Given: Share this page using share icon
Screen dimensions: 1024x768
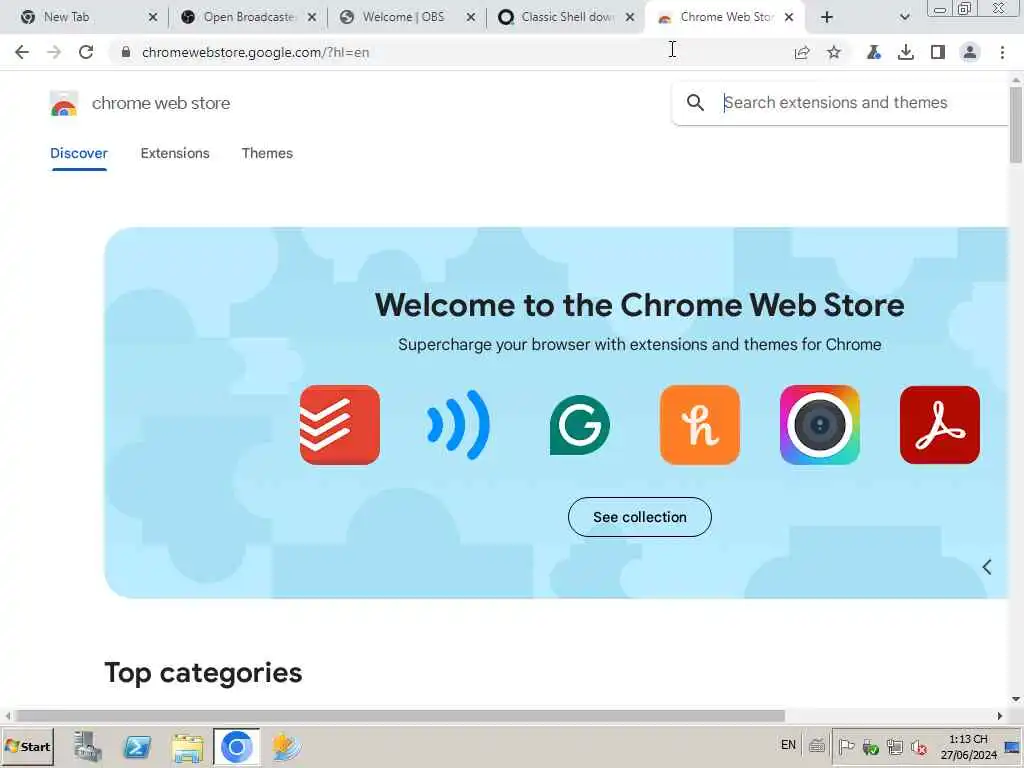Looking at the screenshot, I should (802, 52).
